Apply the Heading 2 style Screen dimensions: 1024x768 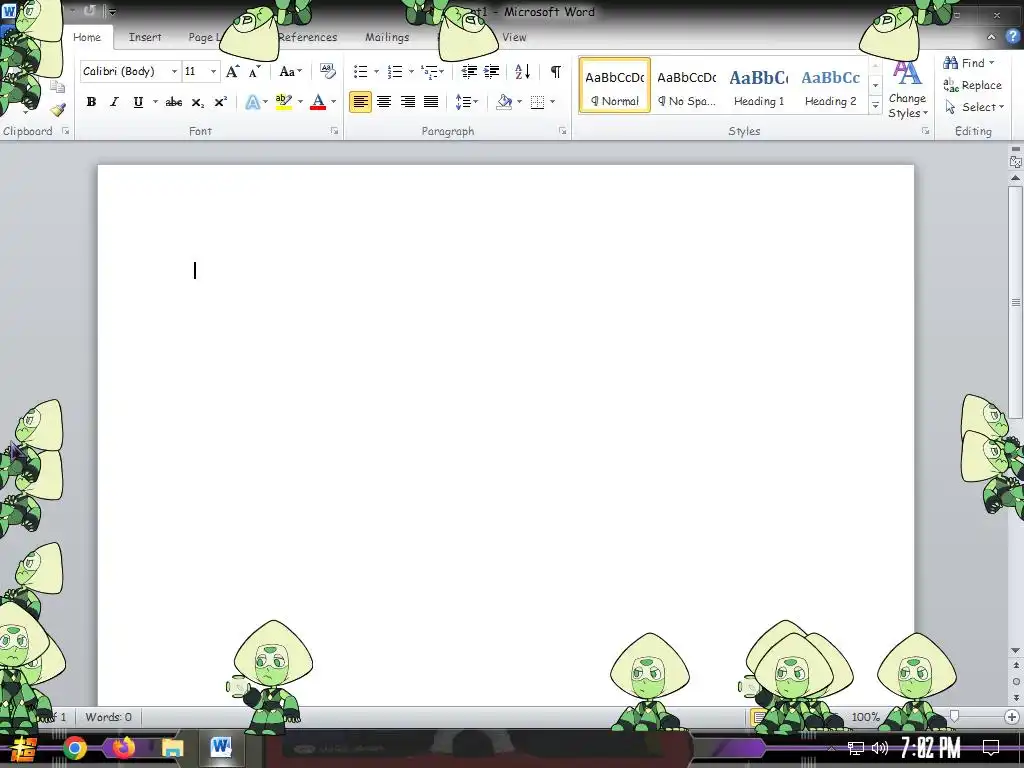coord(830,86)
